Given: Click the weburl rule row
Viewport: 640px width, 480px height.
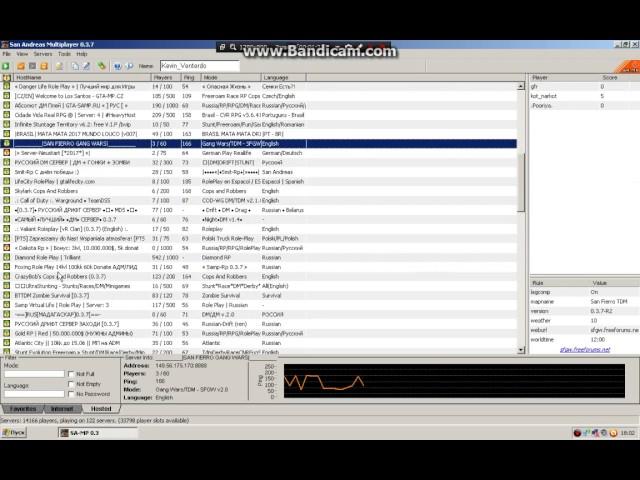Looking at the screenshot, I should point(584,330).
